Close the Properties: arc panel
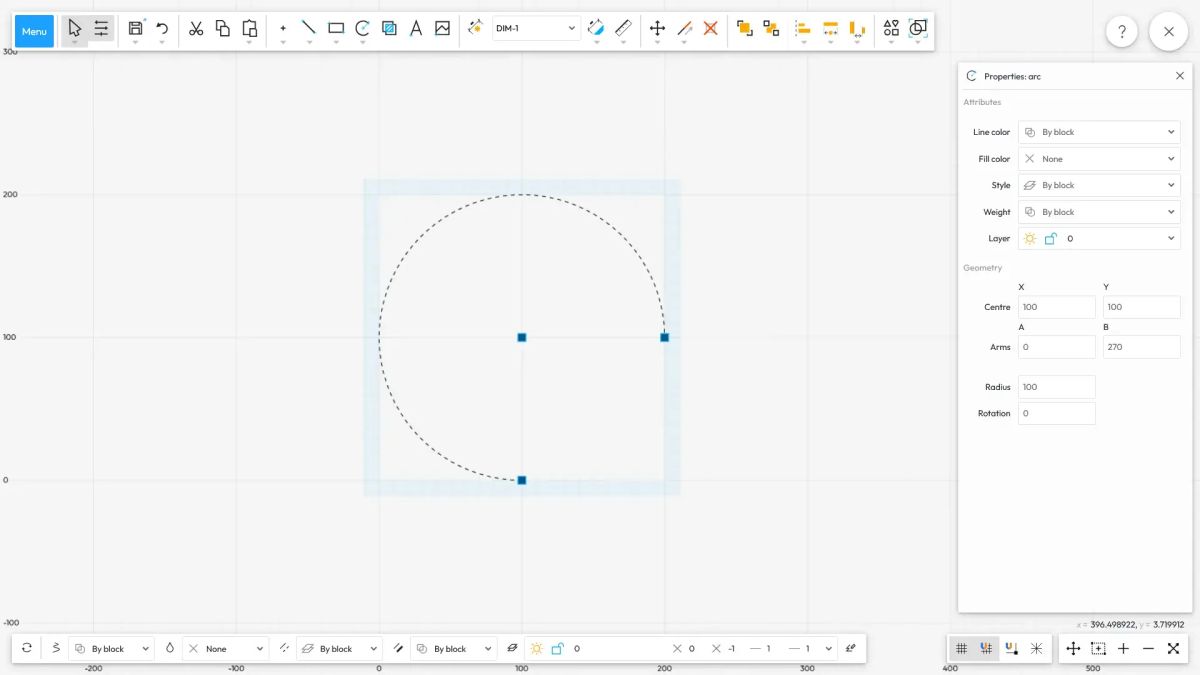 1180,76
